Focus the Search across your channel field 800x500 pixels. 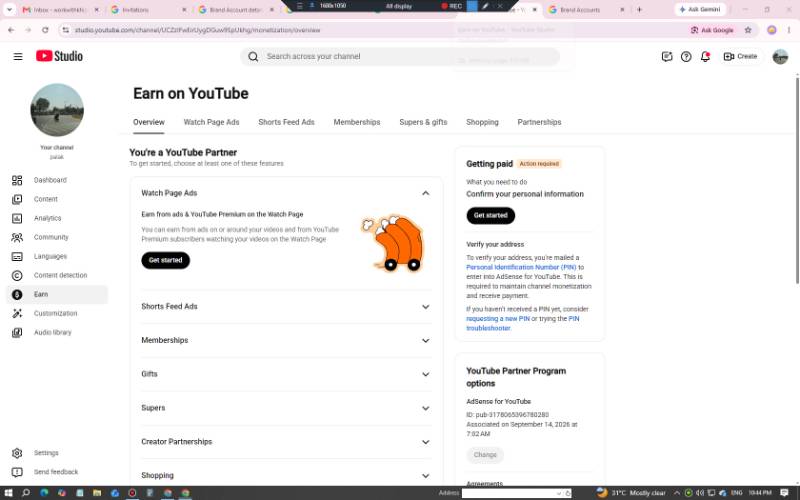[x=400, y=57]
